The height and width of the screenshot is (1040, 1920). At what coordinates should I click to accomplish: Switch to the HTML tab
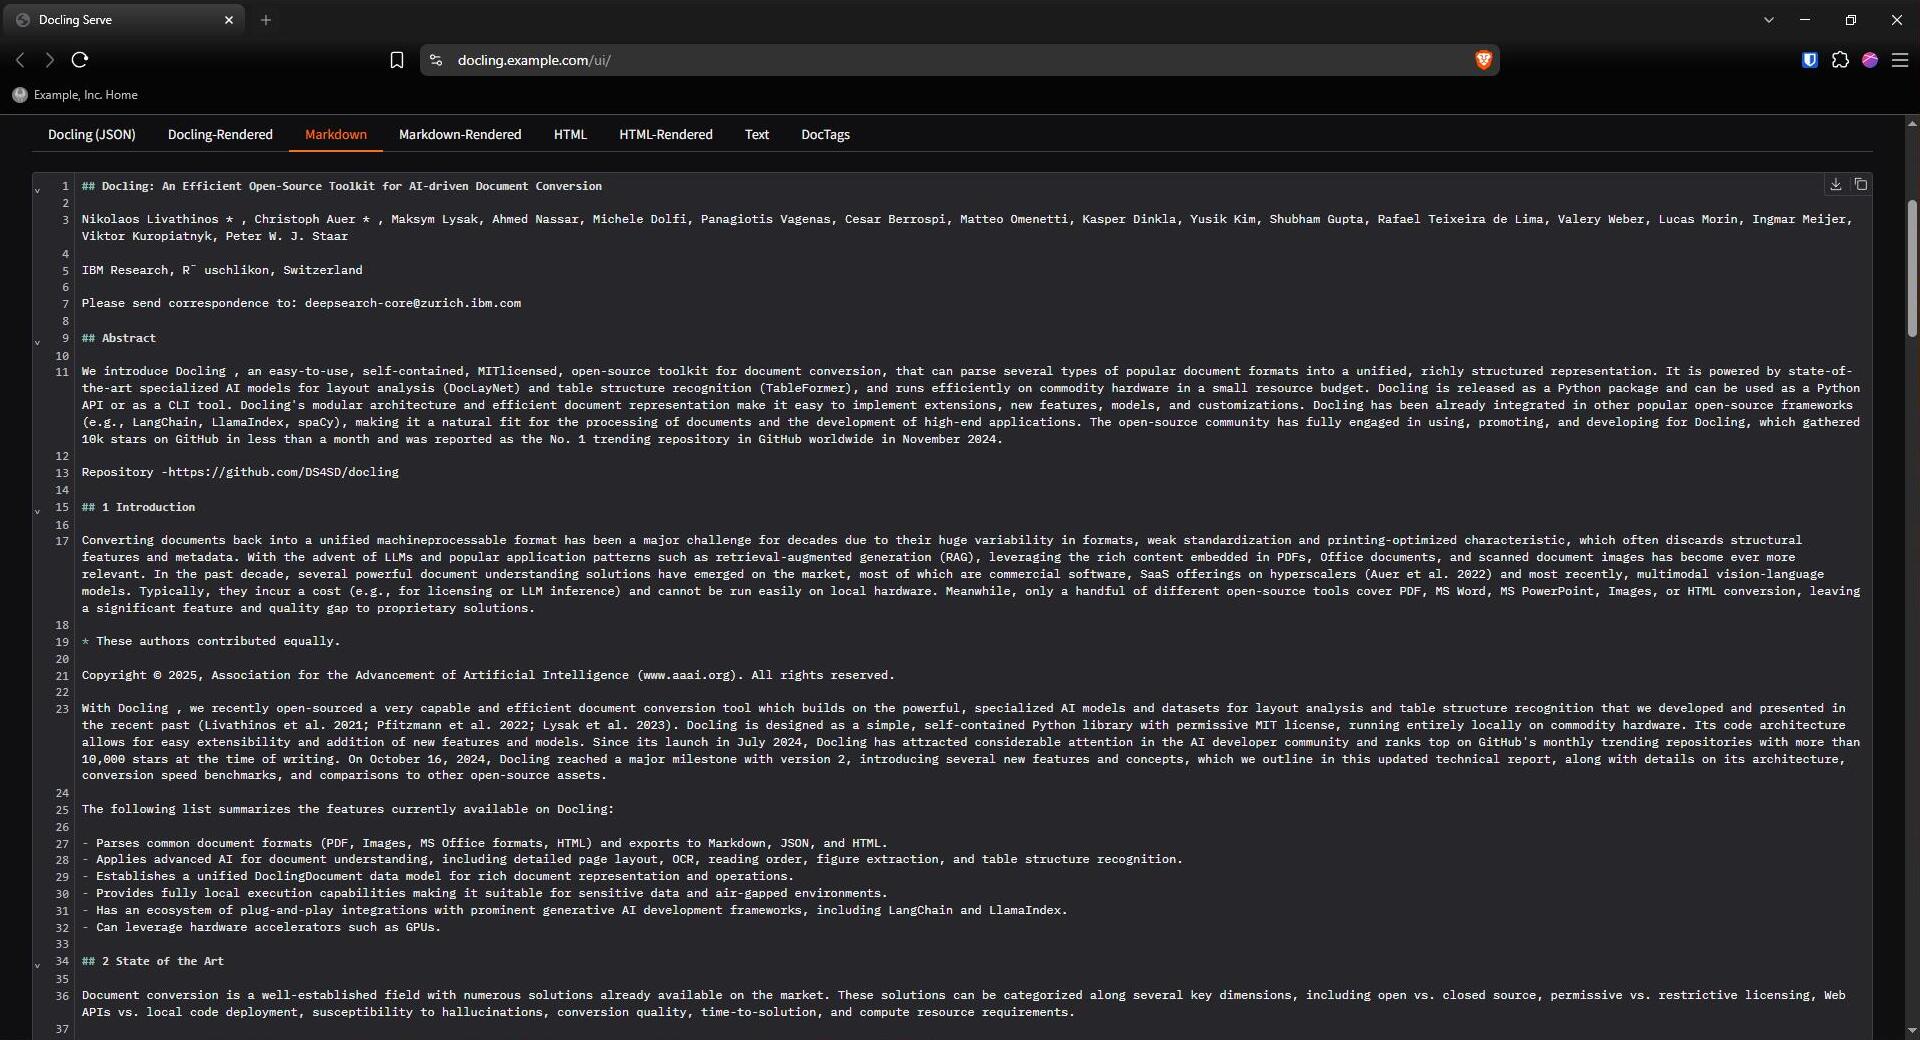point(570,134)
